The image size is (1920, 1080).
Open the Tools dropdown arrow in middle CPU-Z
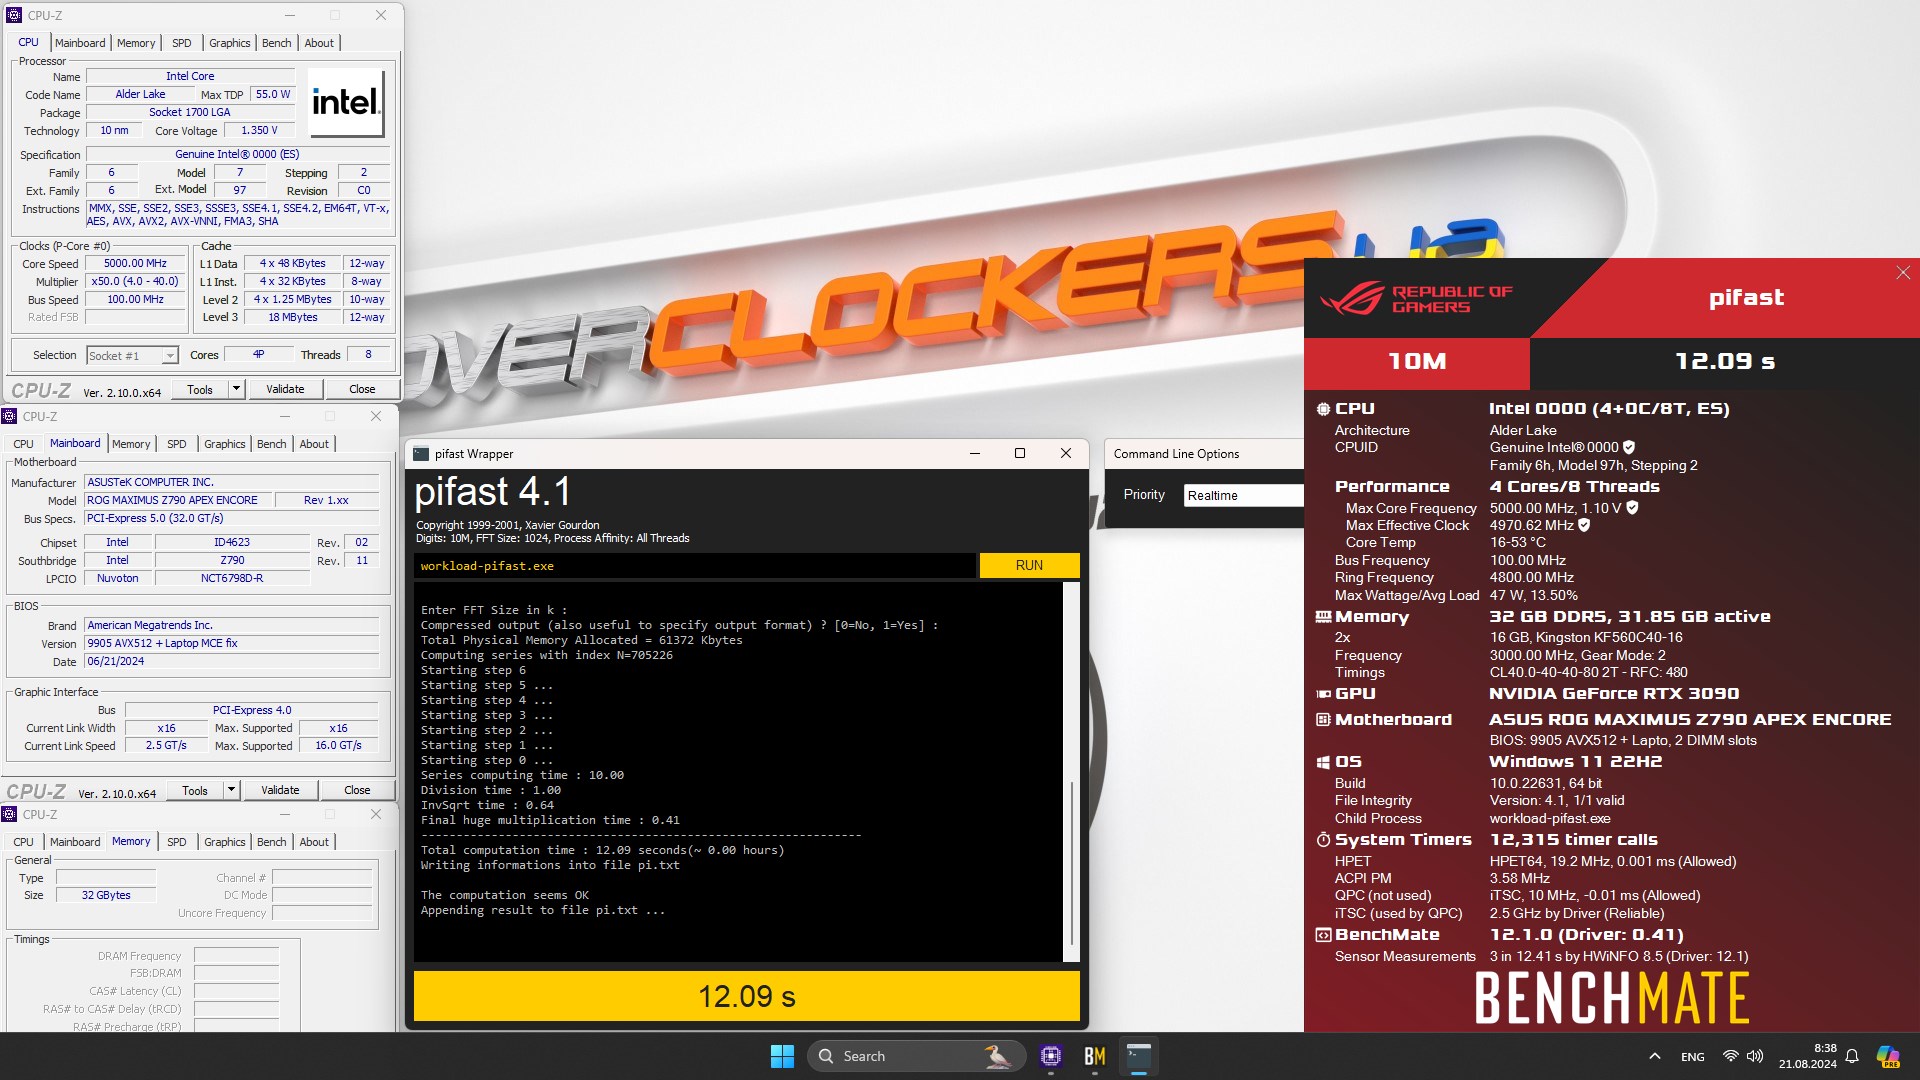tap(231, 790)
